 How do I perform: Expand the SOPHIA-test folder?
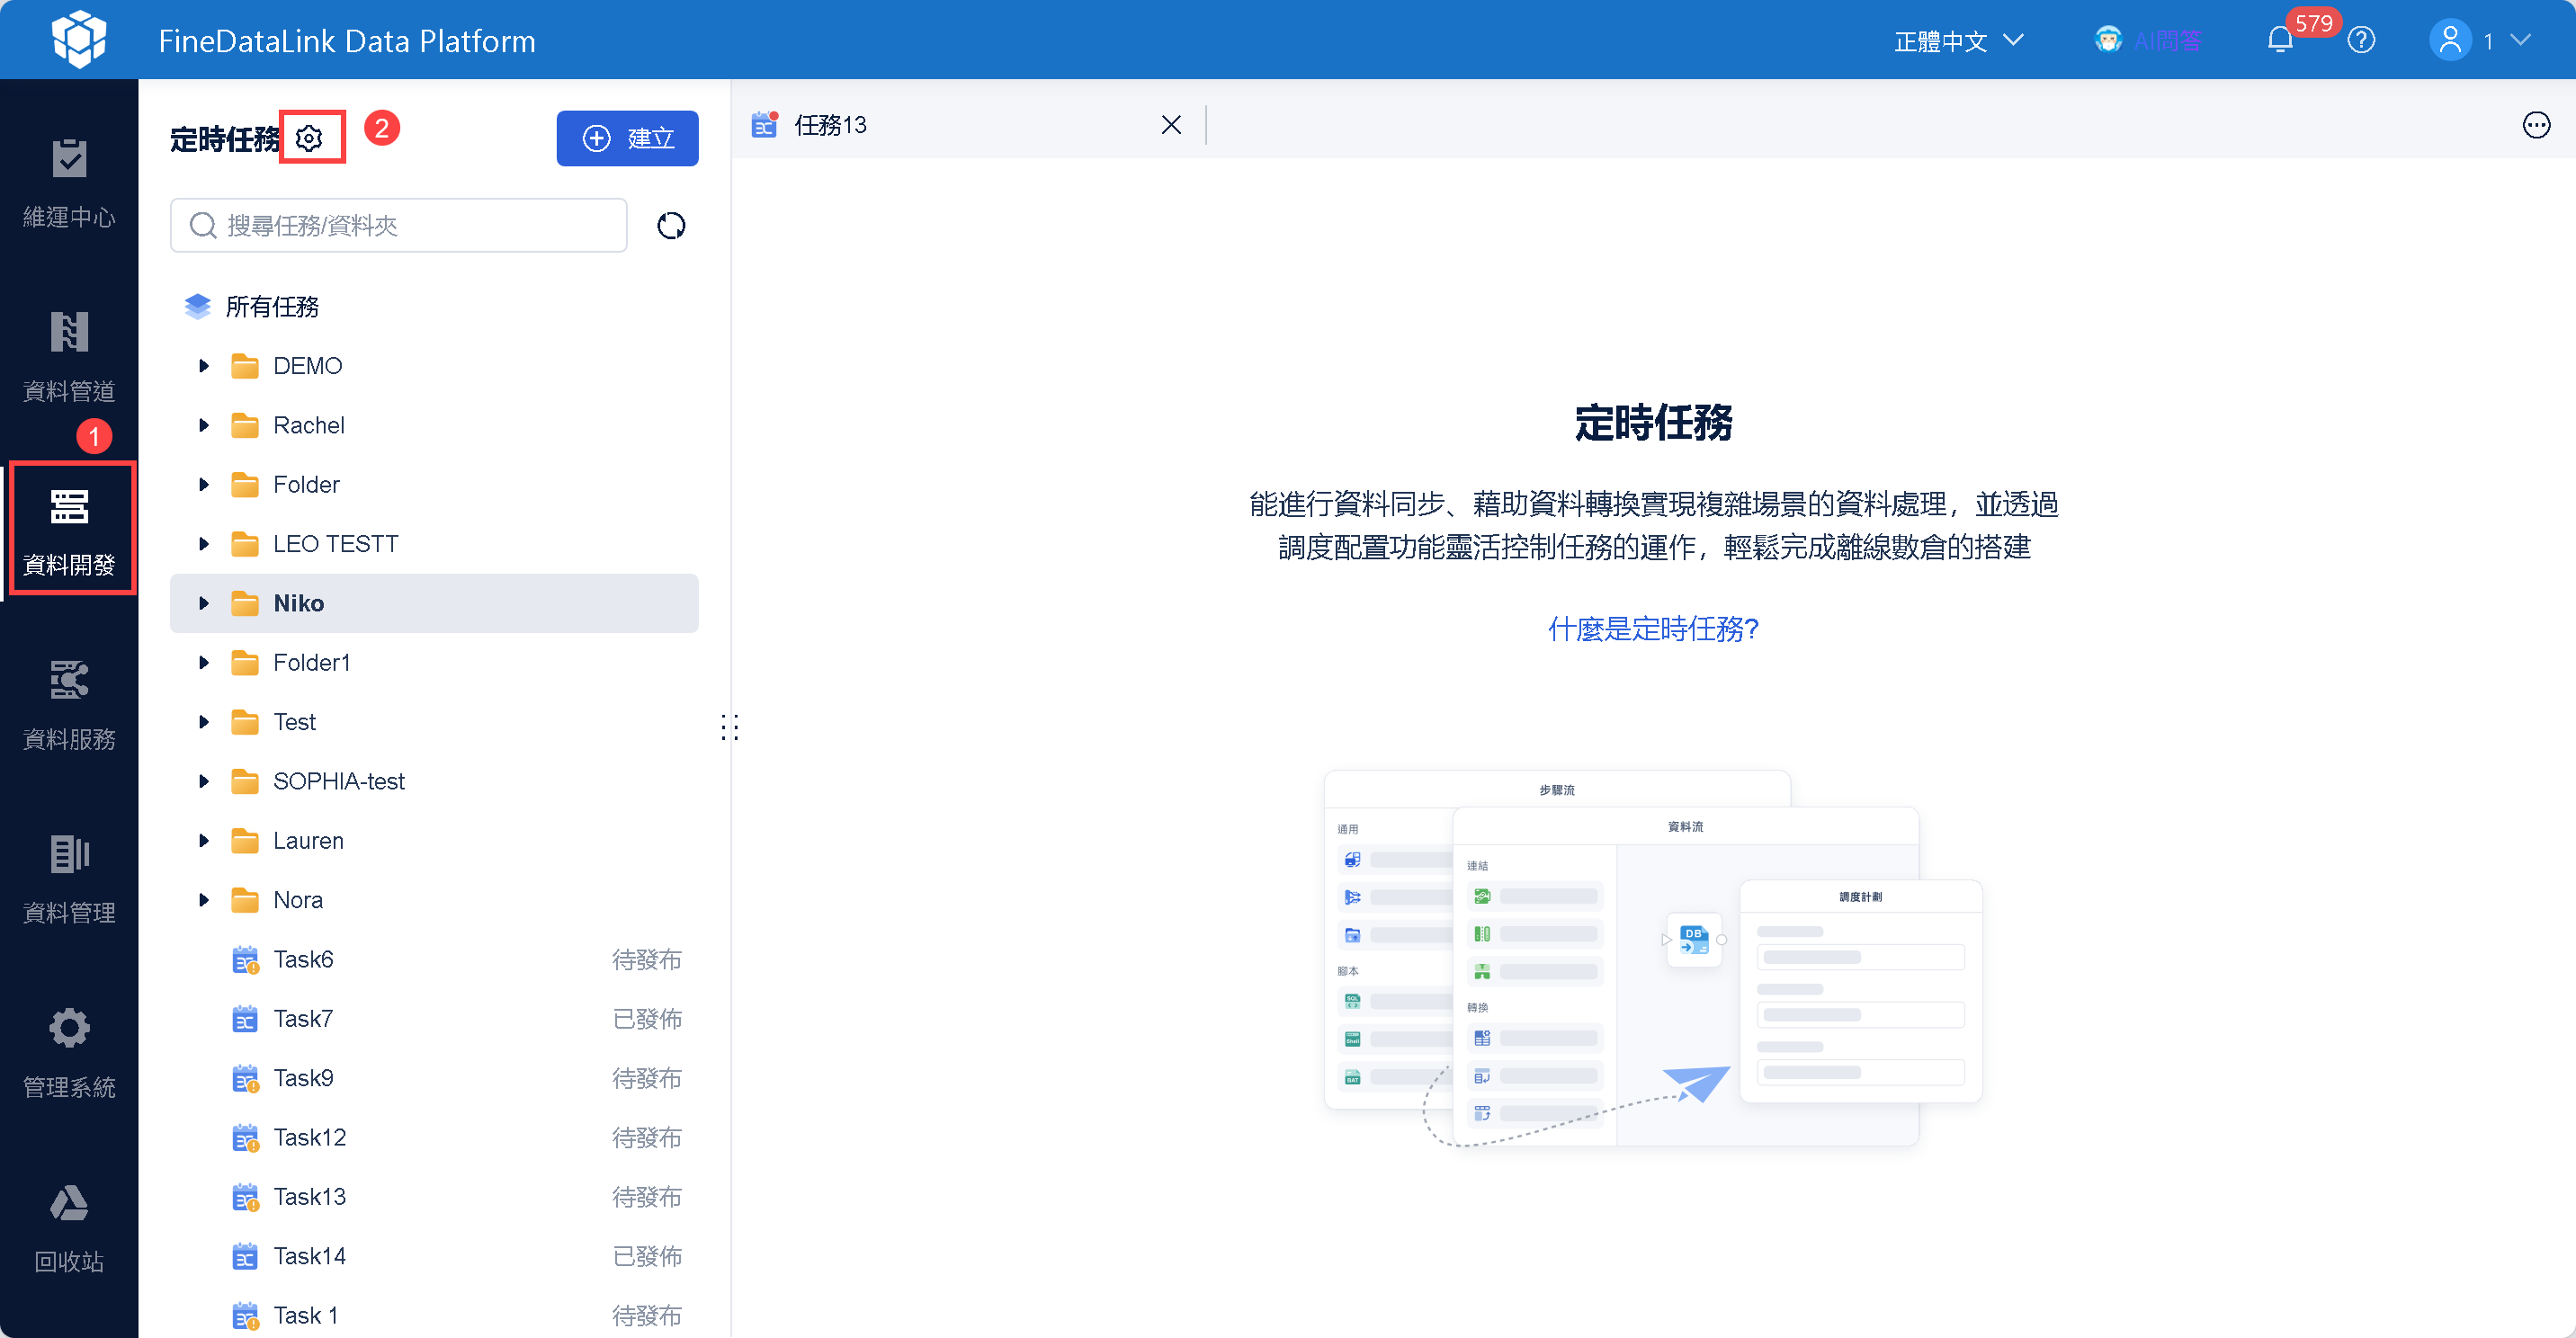[x=204, y=781]
